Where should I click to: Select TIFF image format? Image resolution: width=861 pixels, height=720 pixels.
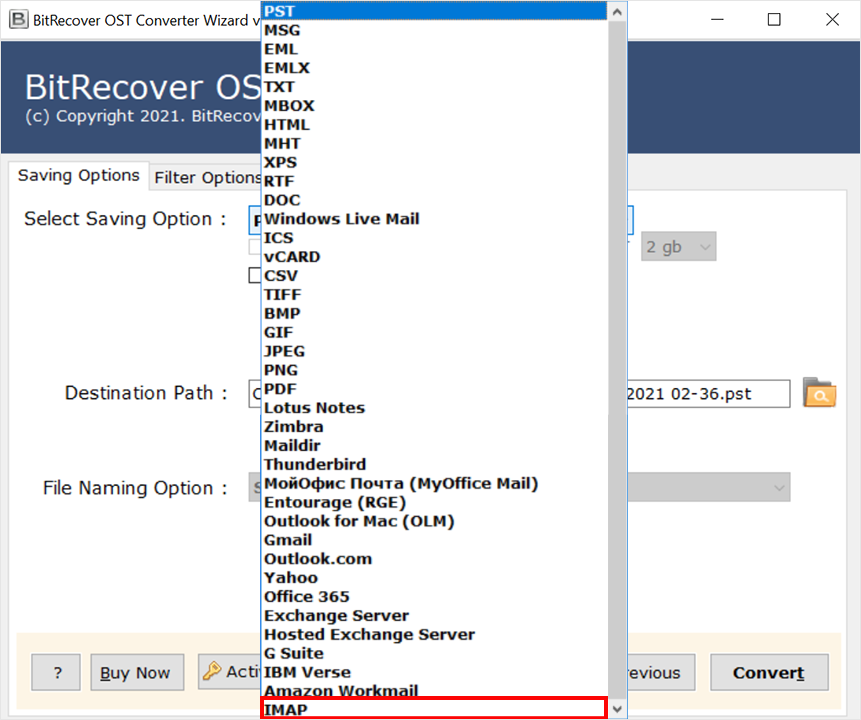434,294
